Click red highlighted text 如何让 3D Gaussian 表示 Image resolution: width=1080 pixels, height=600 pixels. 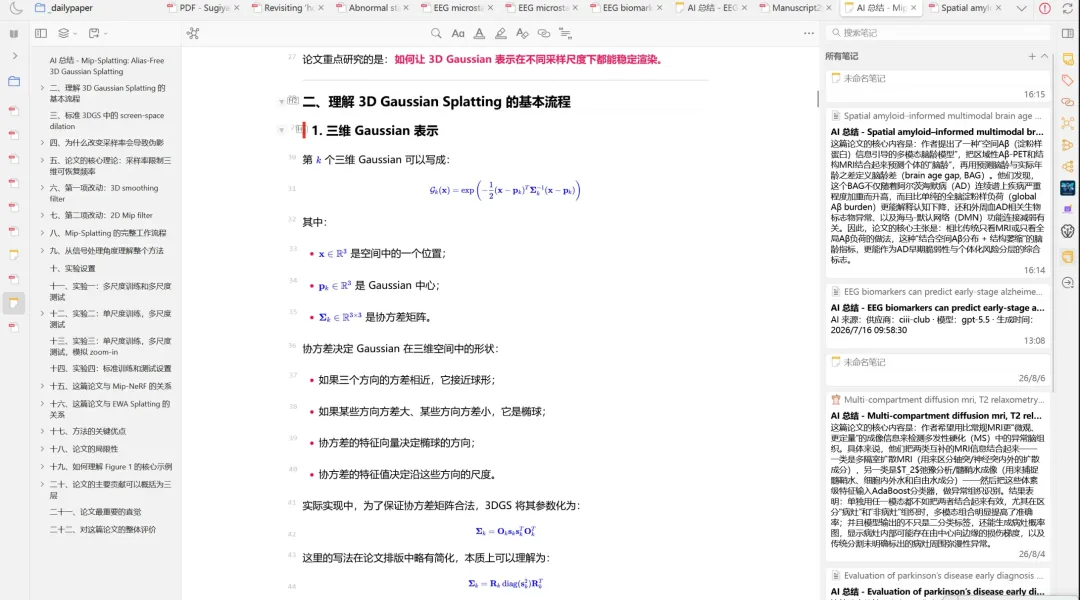click(x=528, y=59)
